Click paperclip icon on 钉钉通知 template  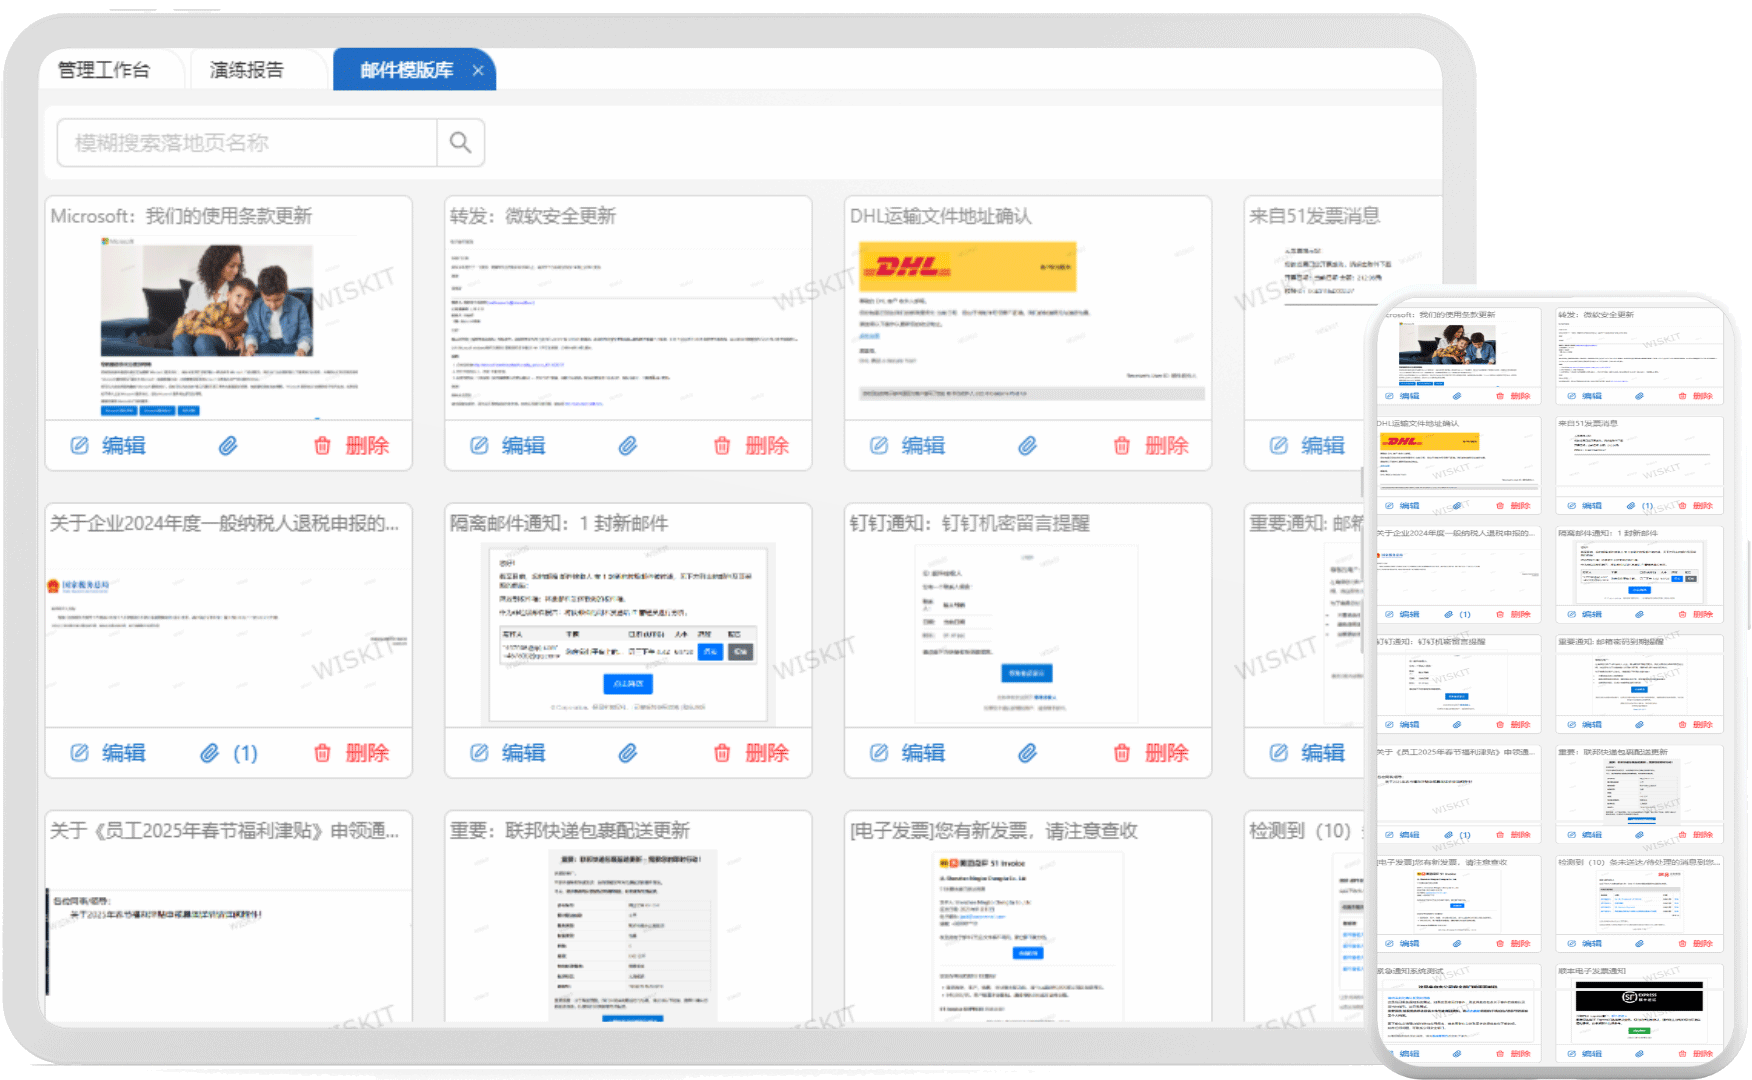click(x=1027, y=753)
